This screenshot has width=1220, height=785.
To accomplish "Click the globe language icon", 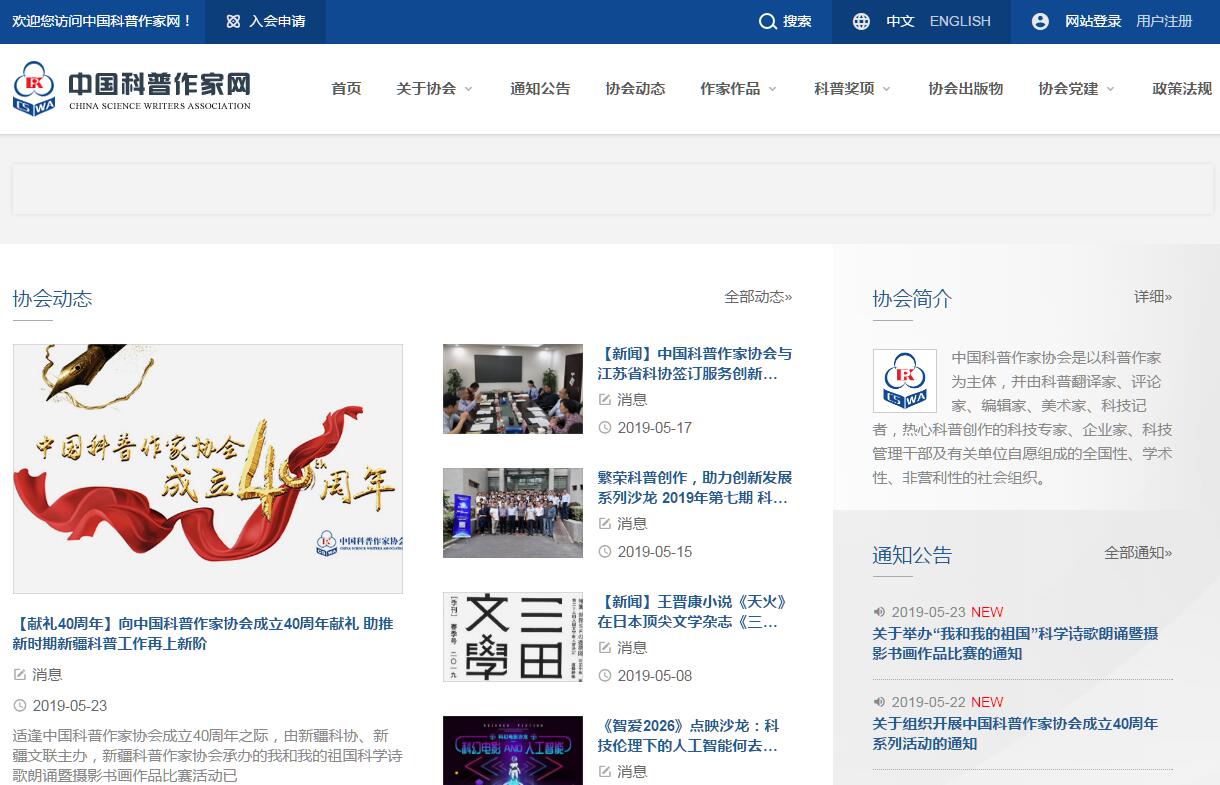I will [x=861, y=22].
